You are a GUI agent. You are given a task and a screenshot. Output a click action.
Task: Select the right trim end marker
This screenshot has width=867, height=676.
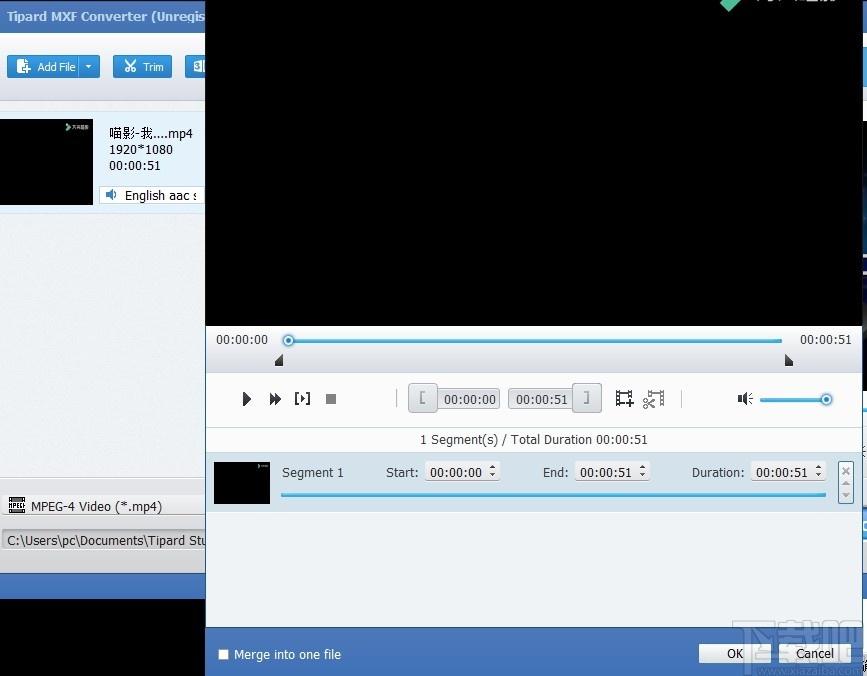[x=789, y=360]
